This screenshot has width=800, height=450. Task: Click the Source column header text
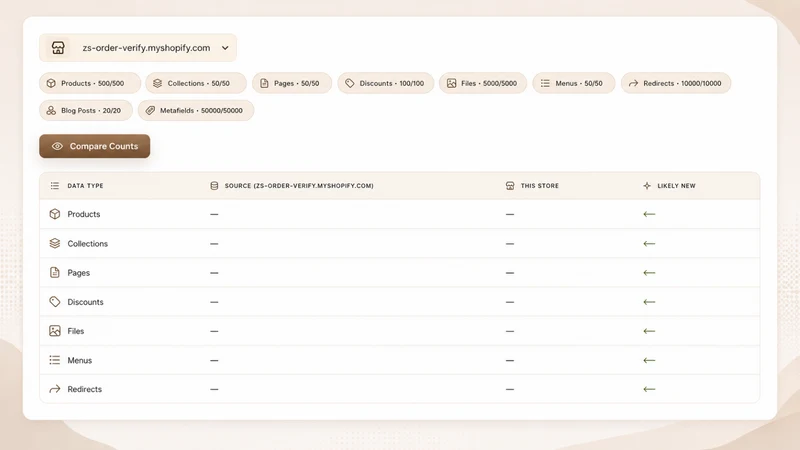[299, 186]
